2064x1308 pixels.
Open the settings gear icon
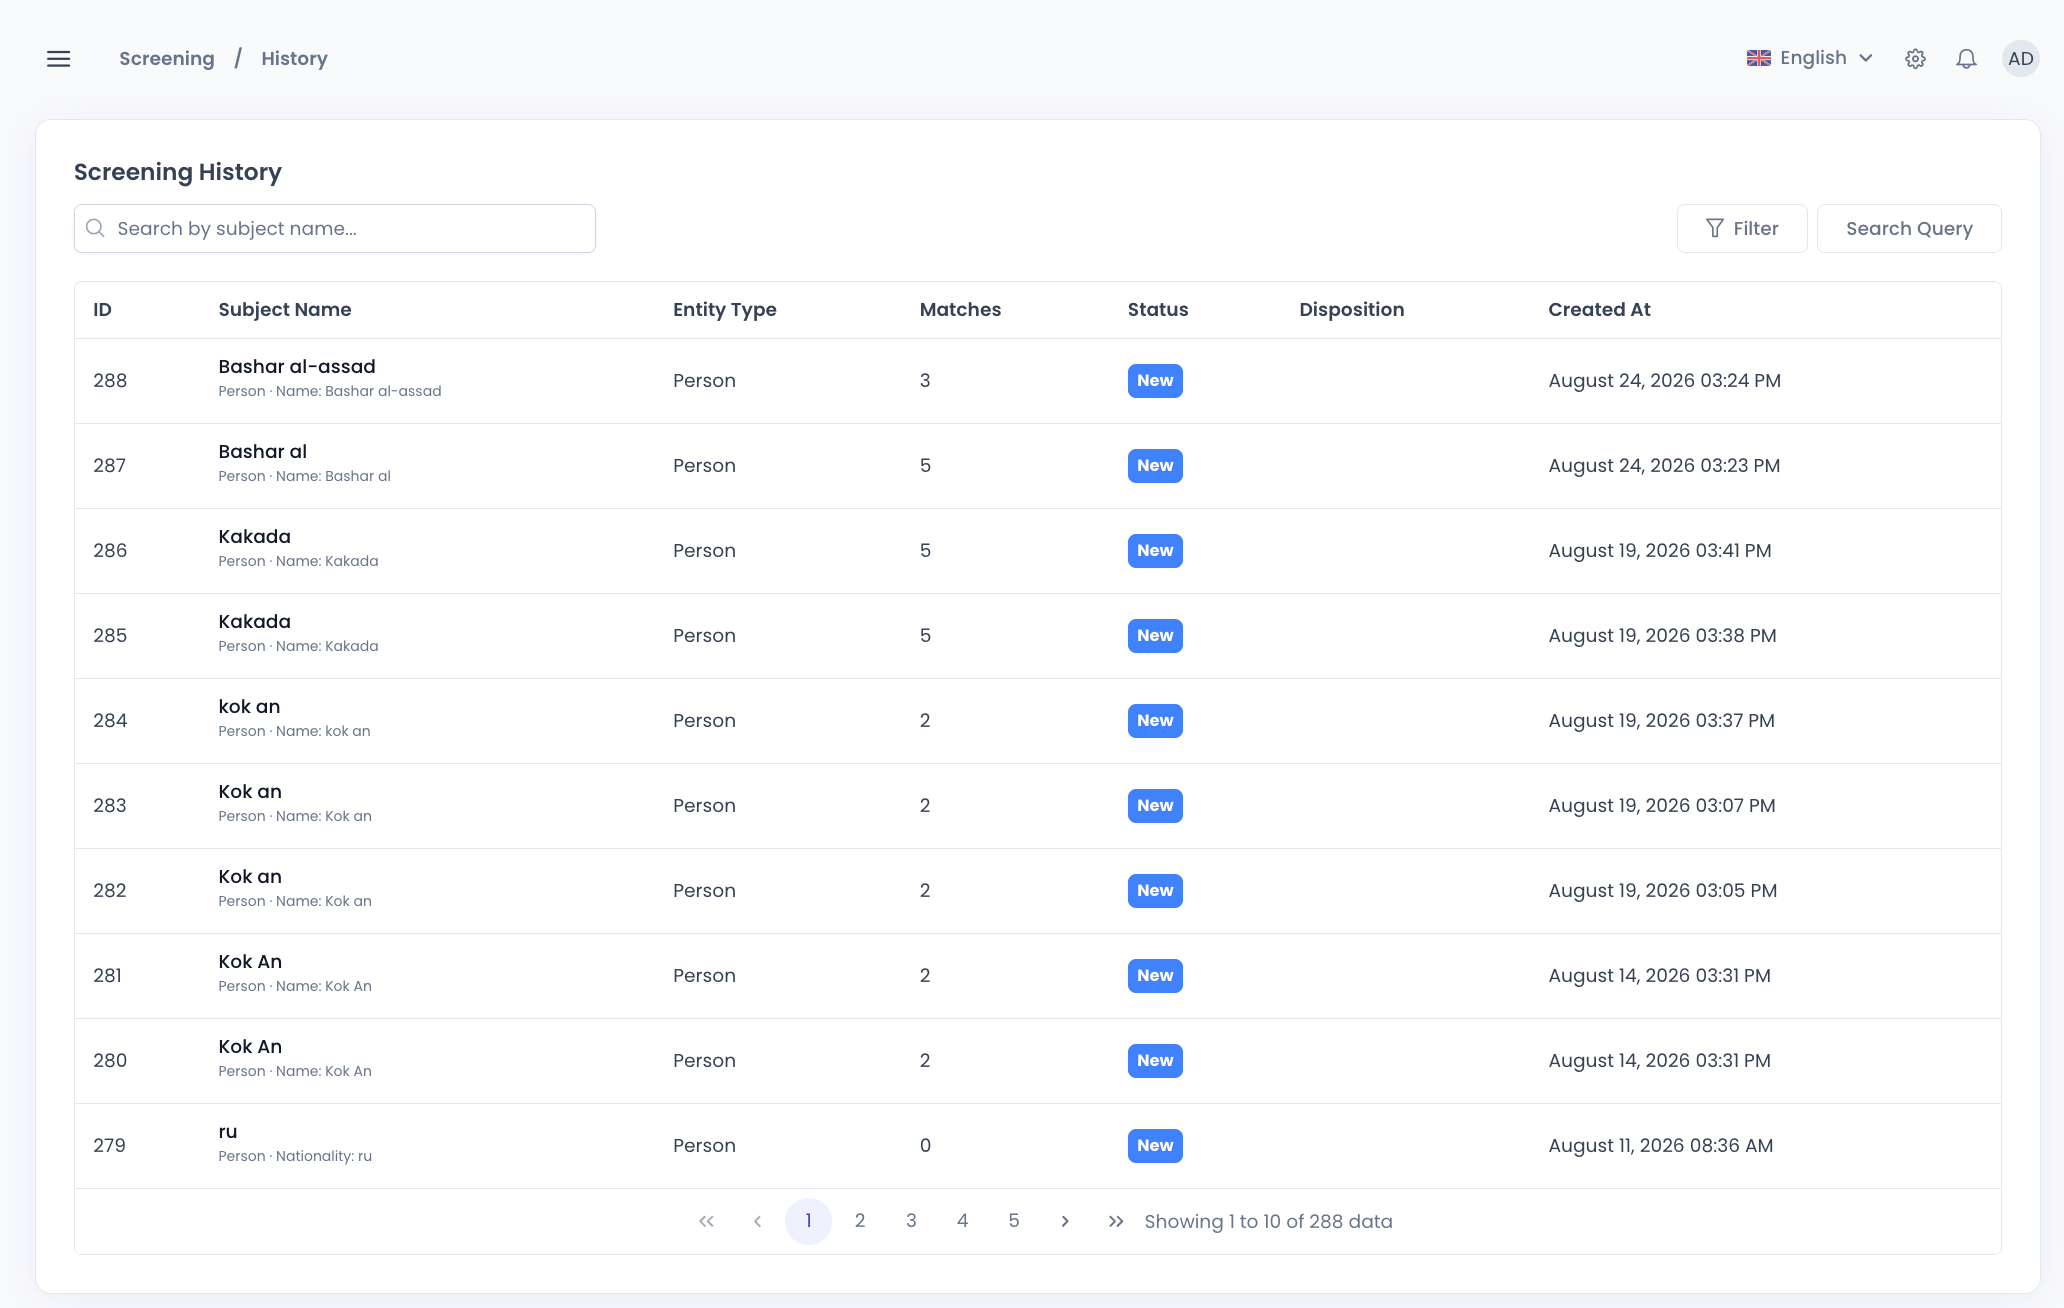tap(1915, 59)
